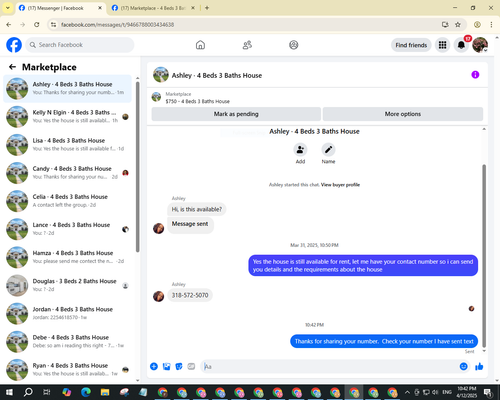500x400 pixels.
Task: Click the Name edit pencil icon
Action: 328,150
